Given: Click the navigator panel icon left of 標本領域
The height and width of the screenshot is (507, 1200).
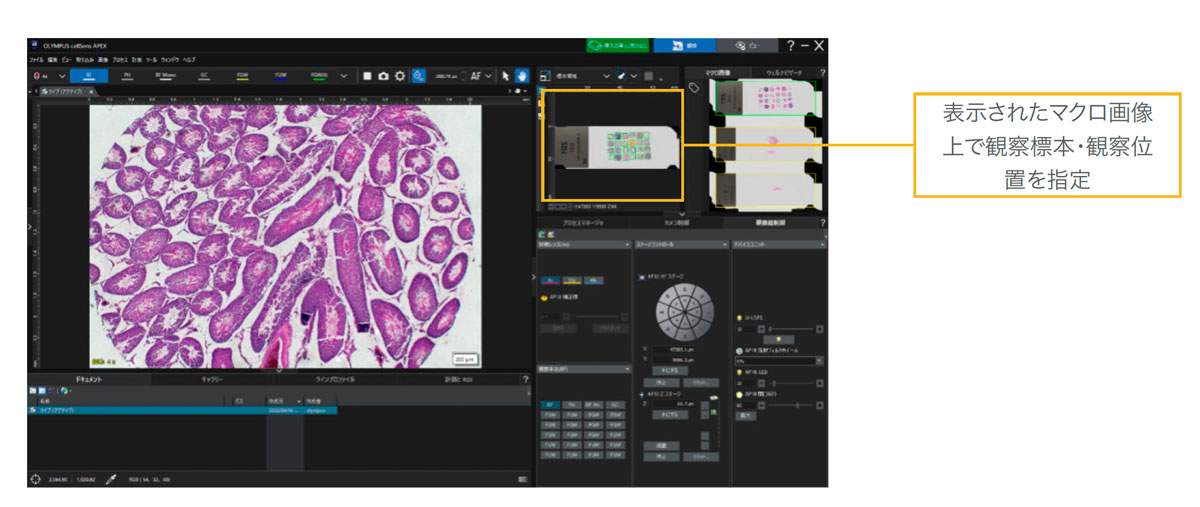Looking at the screenshot, I should (544, 75).
